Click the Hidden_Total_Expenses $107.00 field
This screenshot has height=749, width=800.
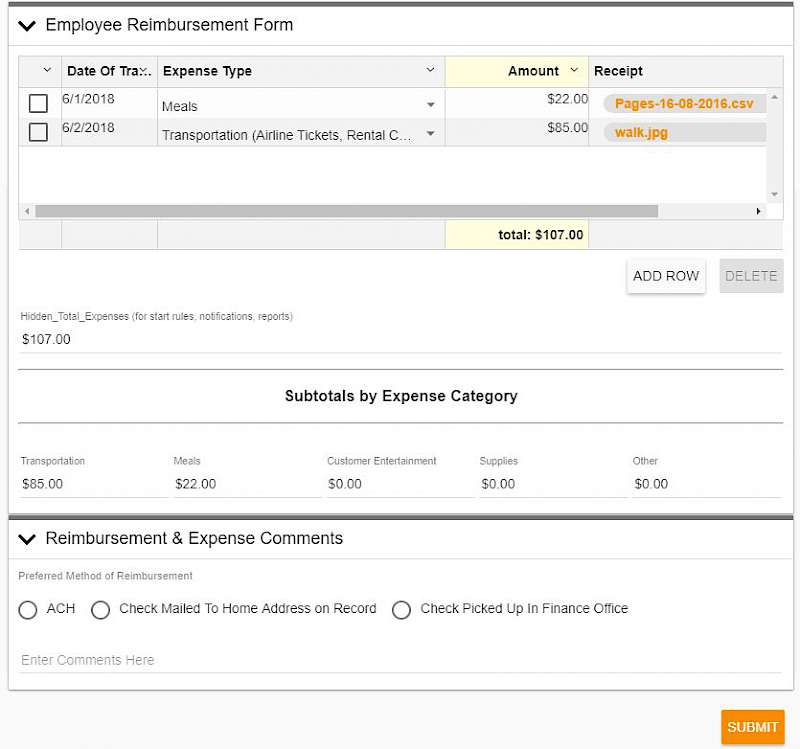400,339
